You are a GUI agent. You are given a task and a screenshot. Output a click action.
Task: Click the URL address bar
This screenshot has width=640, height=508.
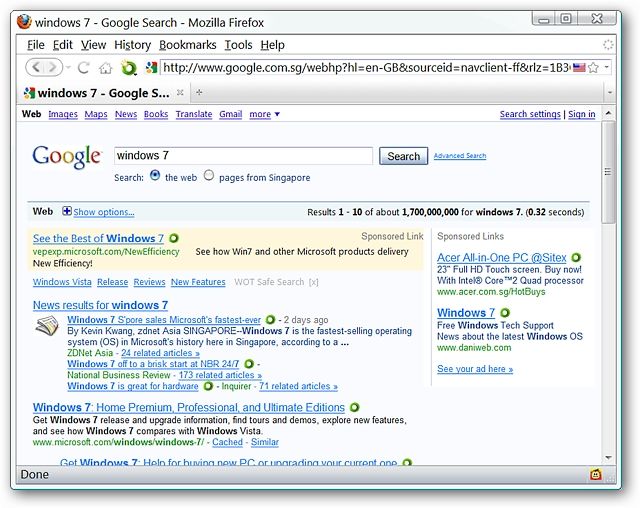[365, 67]
